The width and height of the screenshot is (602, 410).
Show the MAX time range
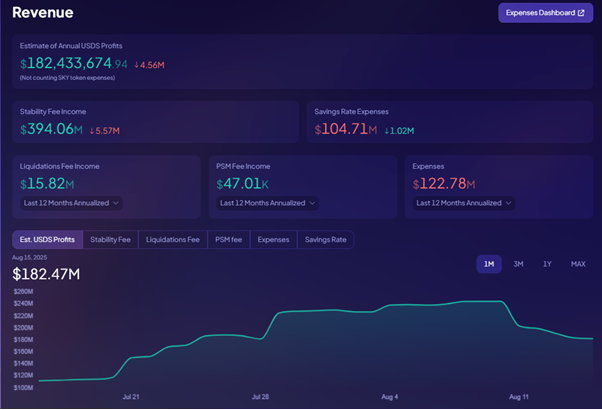click(x=577, y=264)
